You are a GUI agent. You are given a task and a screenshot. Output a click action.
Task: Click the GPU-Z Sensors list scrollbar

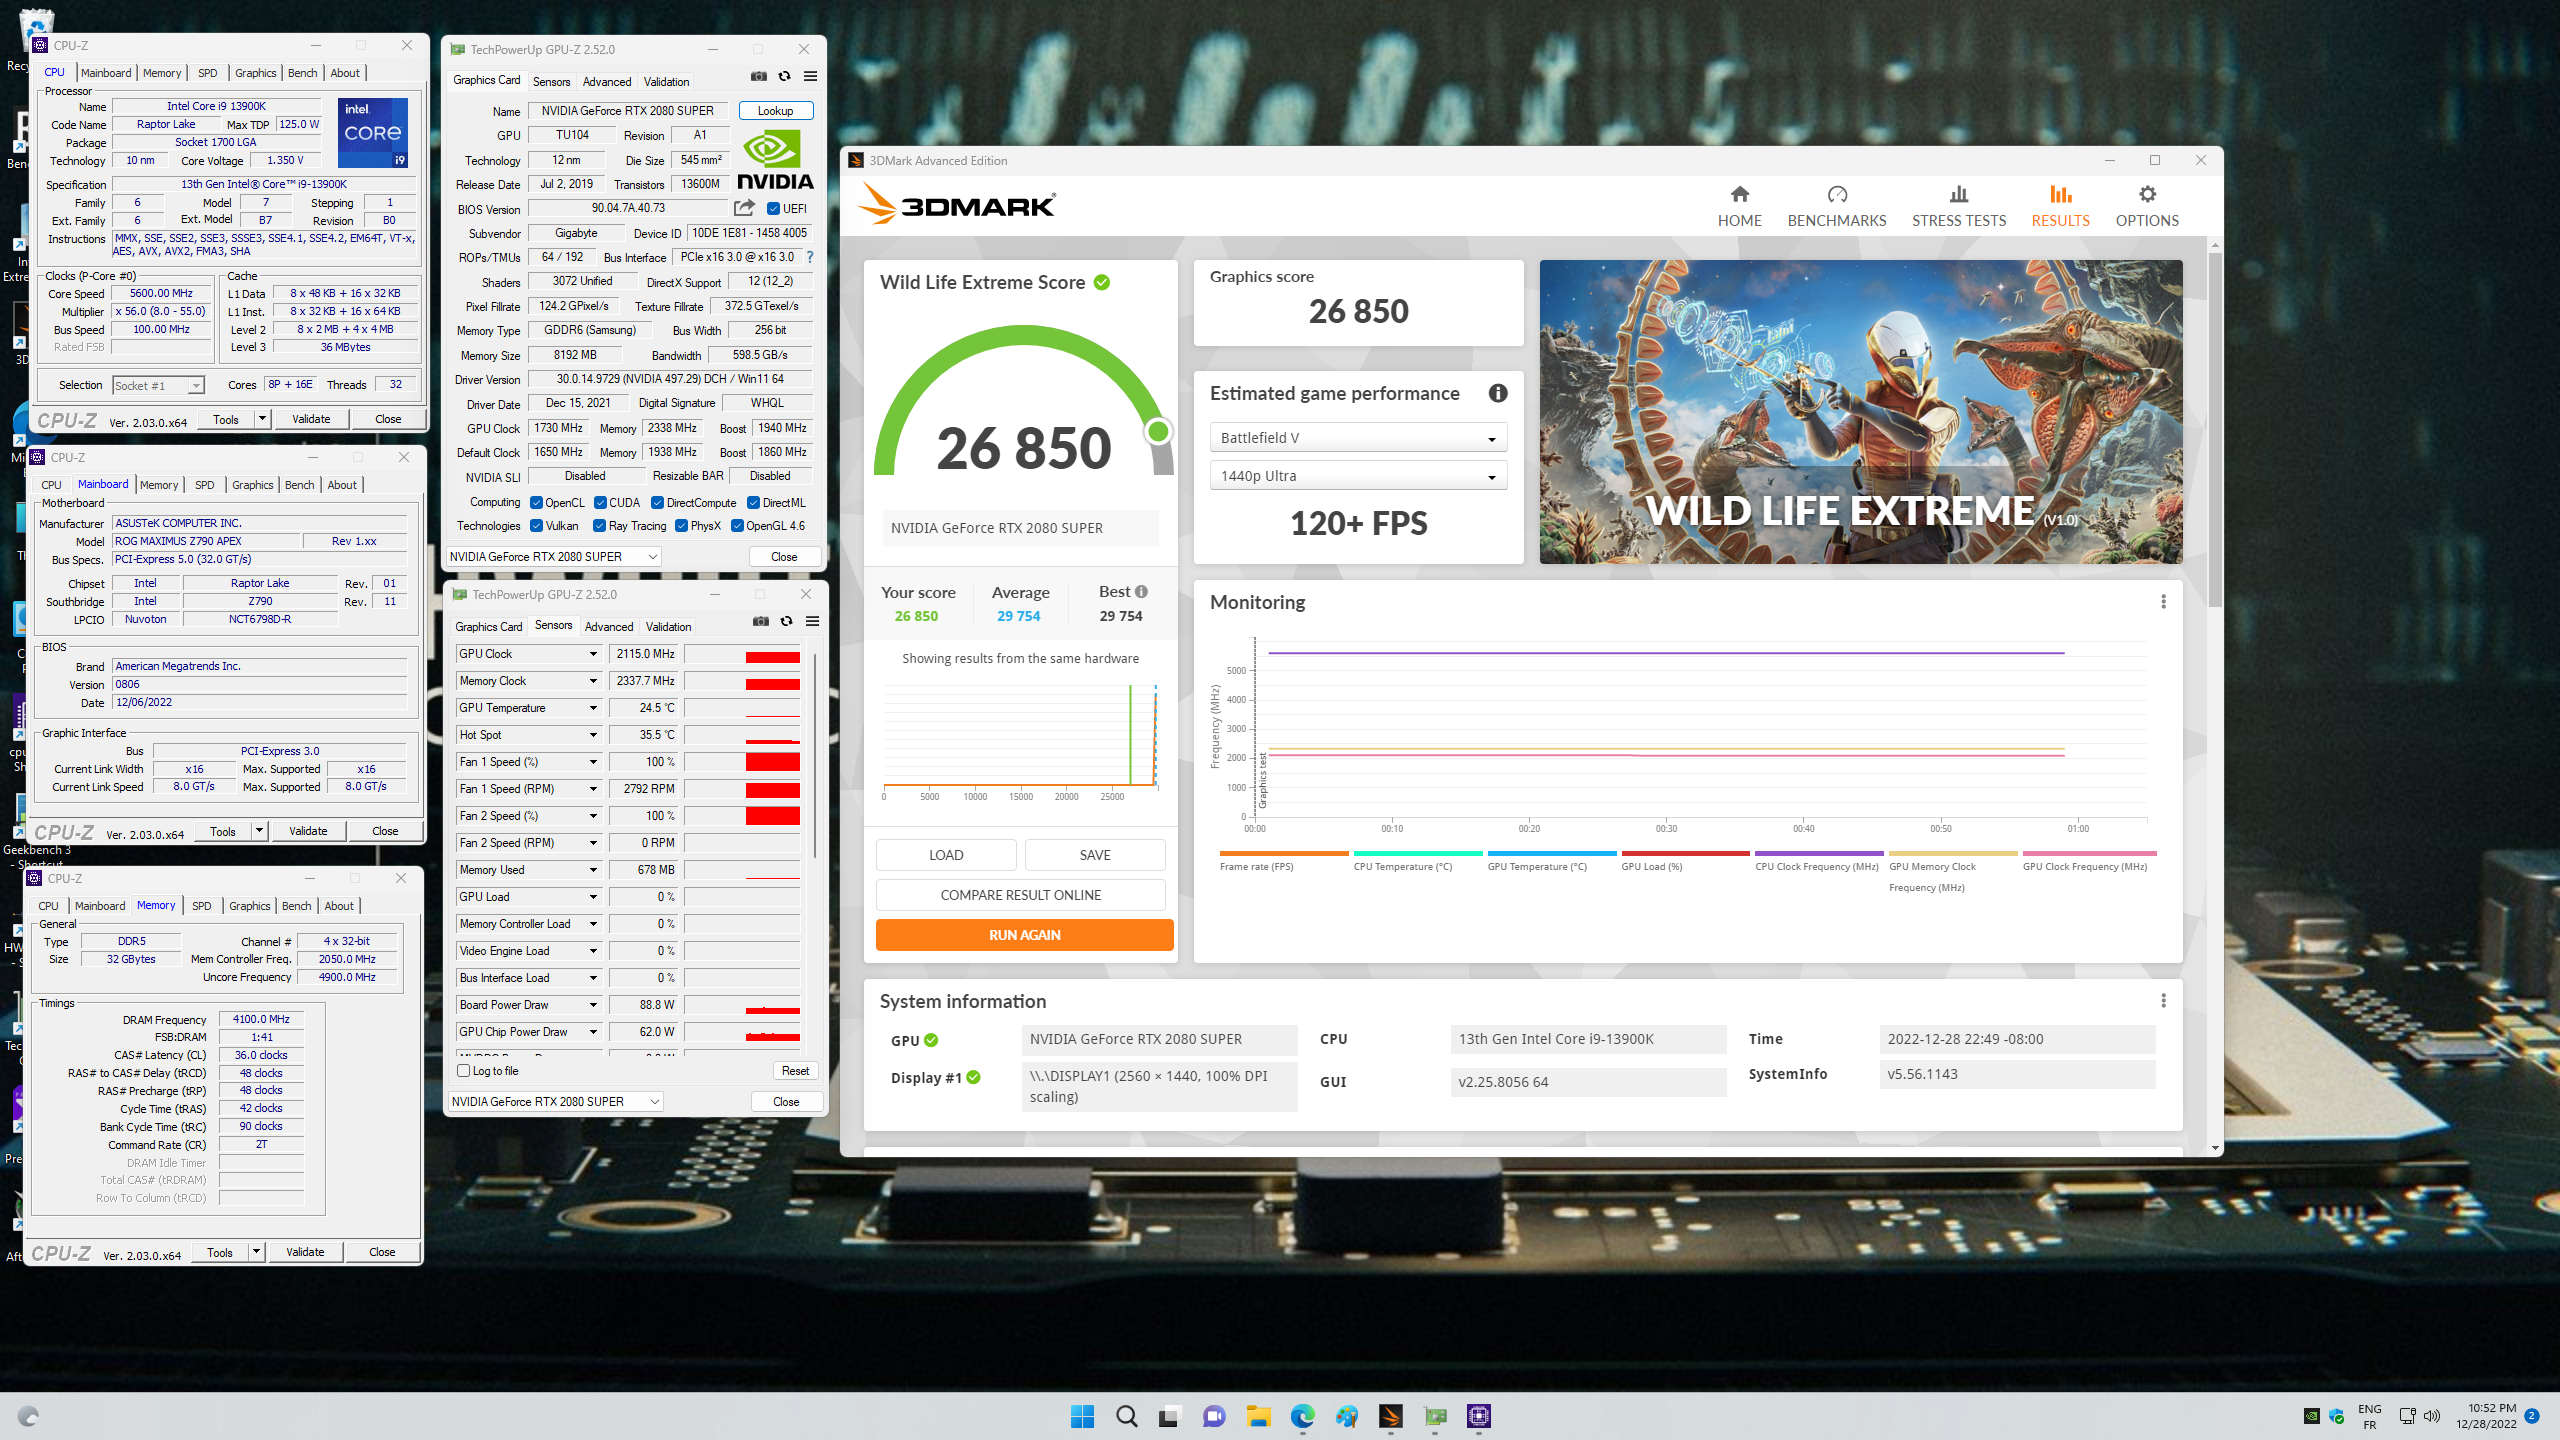pyautogui.click(x=815, y=755)
